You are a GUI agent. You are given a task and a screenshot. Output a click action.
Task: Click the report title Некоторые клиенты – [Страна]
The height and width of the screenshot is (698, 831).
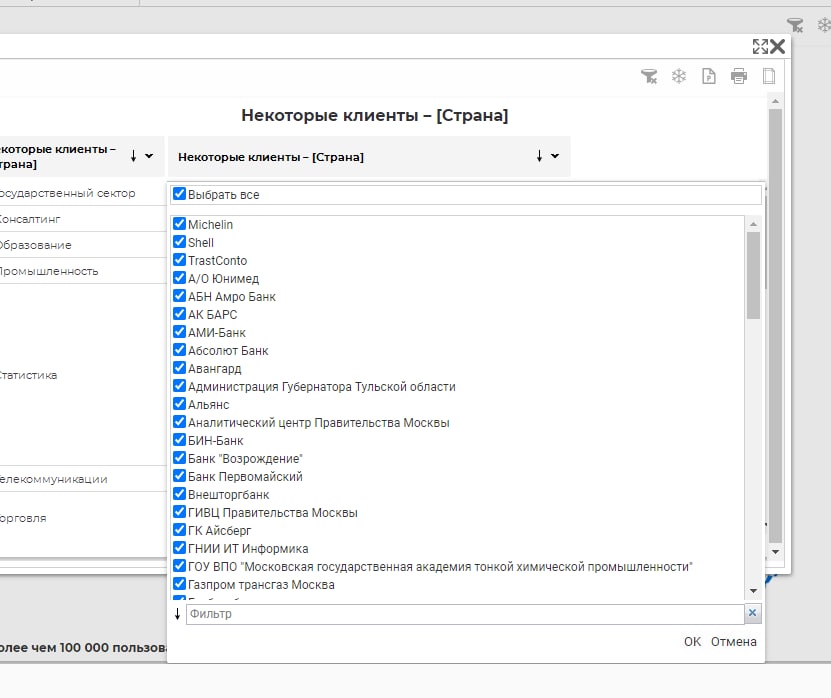pos(375,115)
